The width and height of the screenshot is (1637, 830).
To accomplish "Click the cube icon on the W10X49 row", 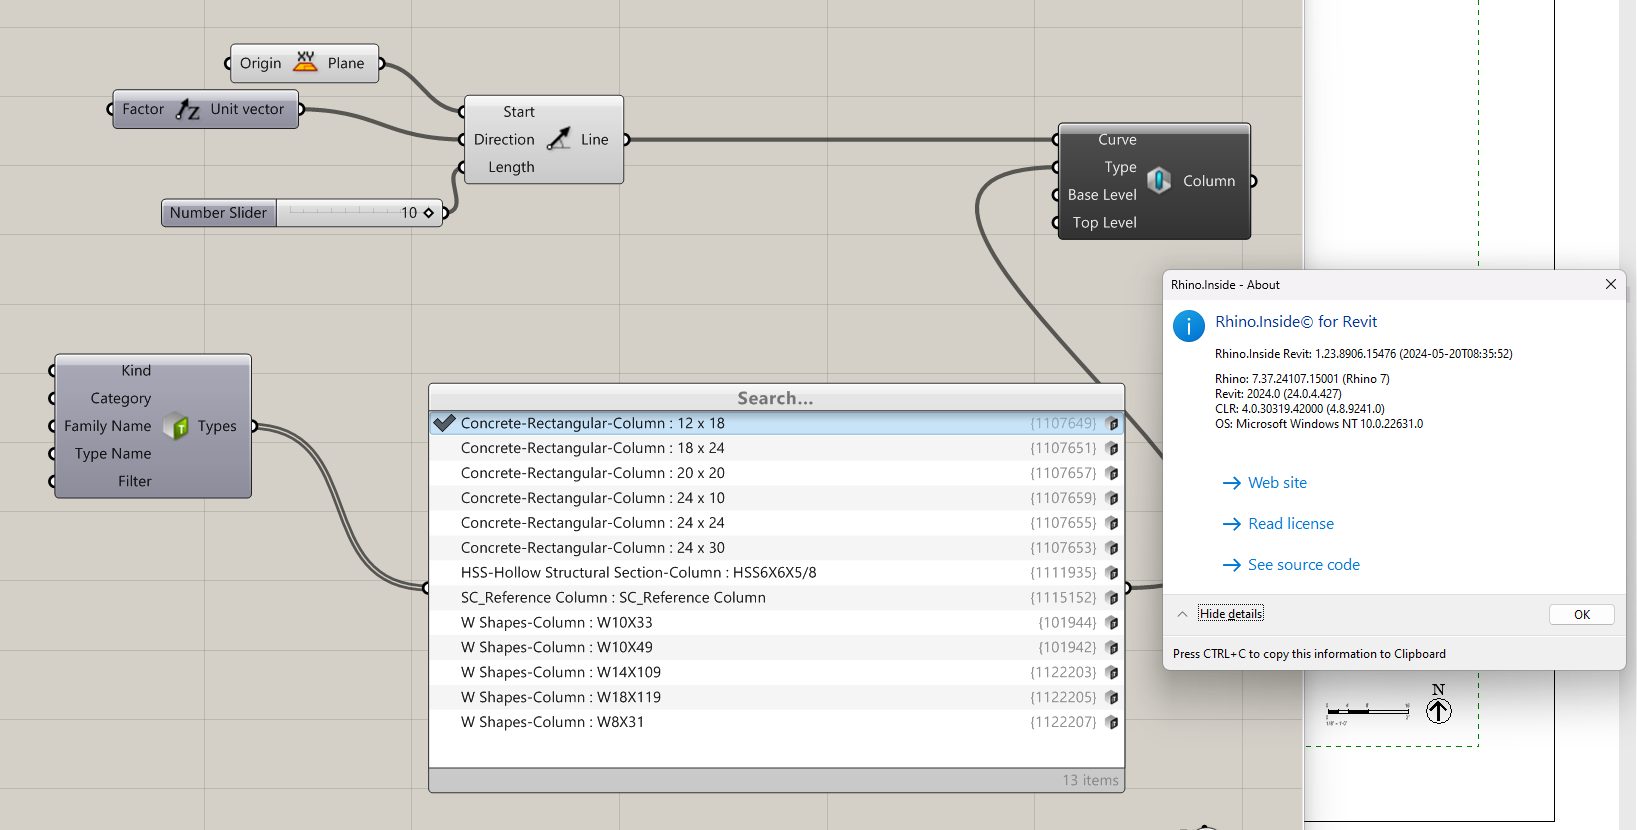I will click(1111, 648).
